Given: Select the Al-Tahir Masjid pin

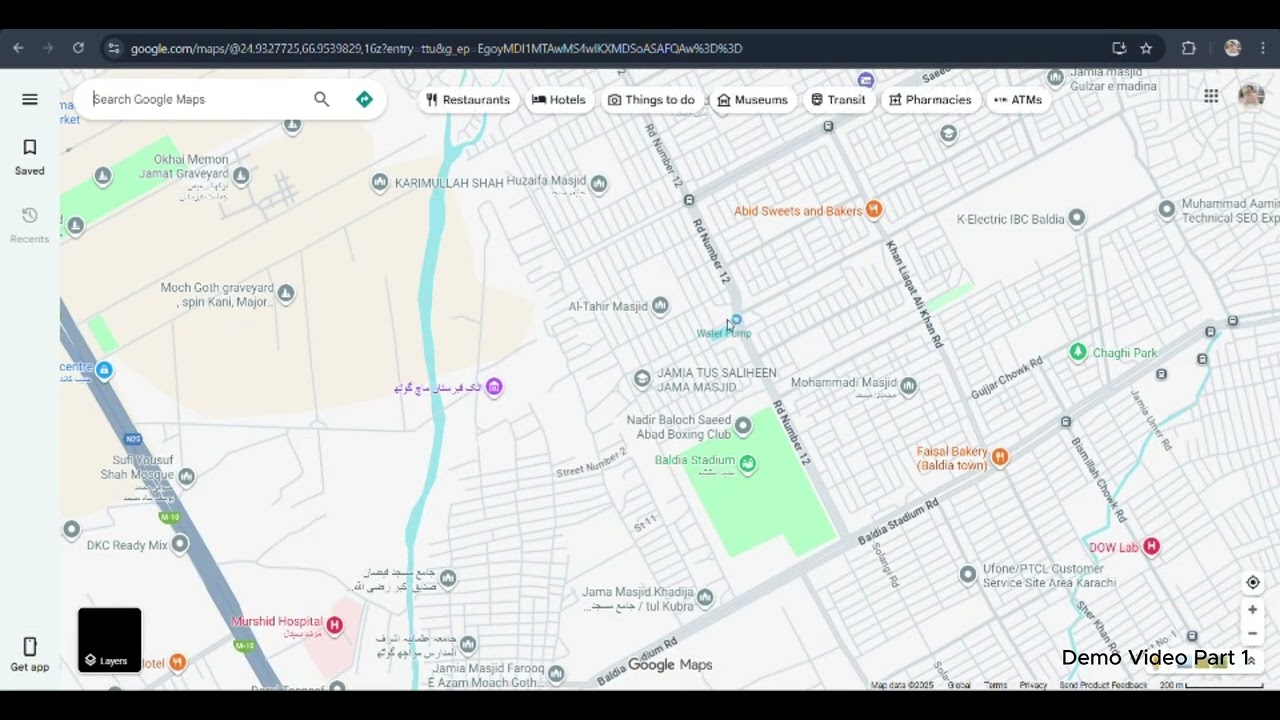Looking at the screenshot, I should tap(660, 306).
